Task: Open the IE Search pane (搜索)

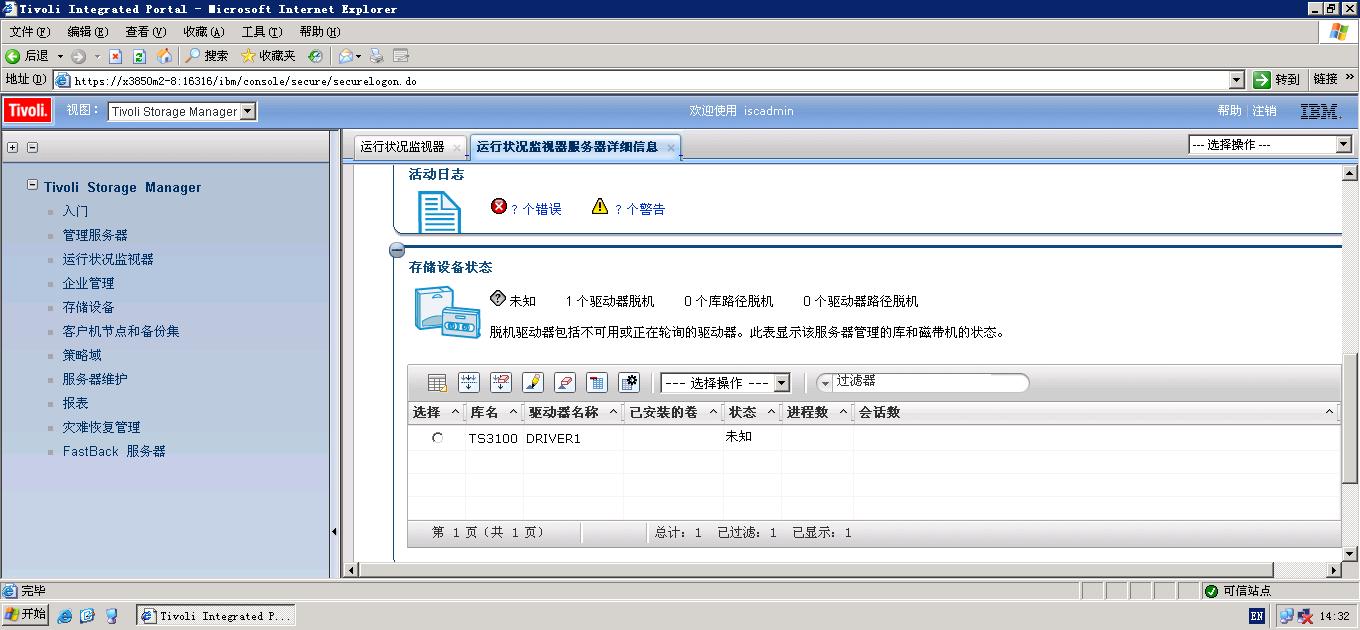Action: [x=207, y=56]
